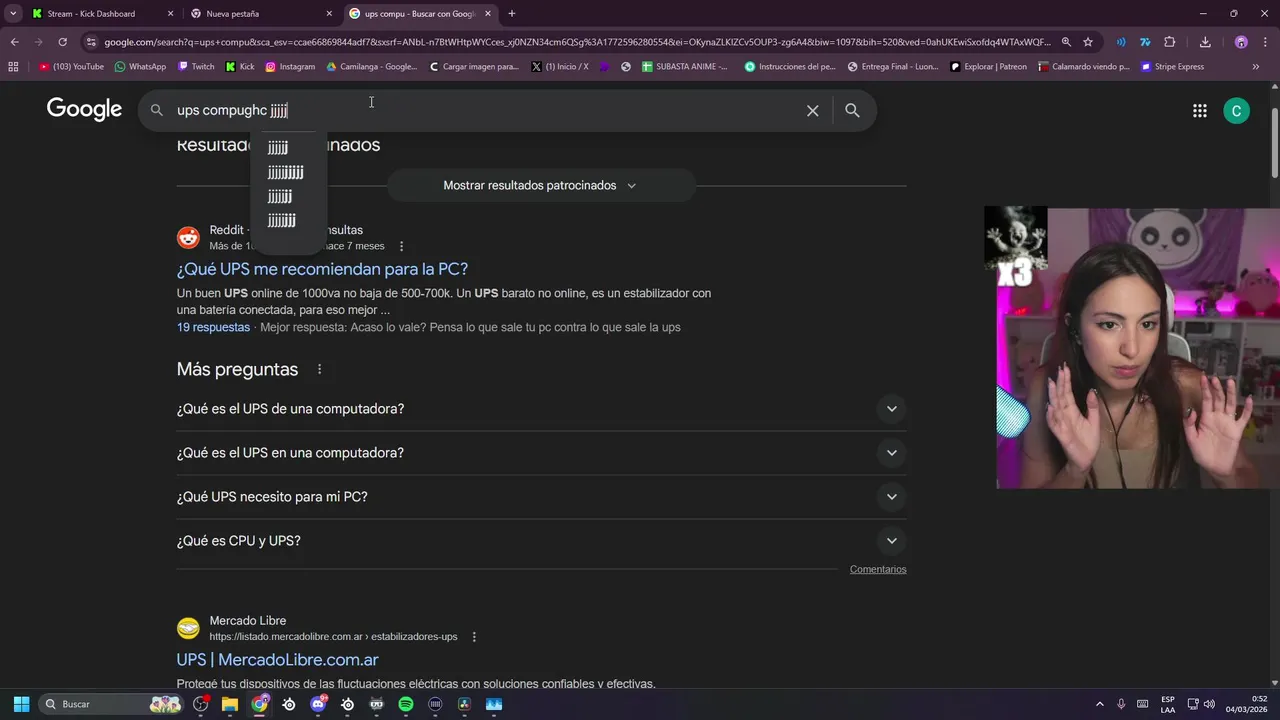Show more bookmarks with the chevron
The width and height of the screenshot is (1280, 720).
coord(1256,67)
